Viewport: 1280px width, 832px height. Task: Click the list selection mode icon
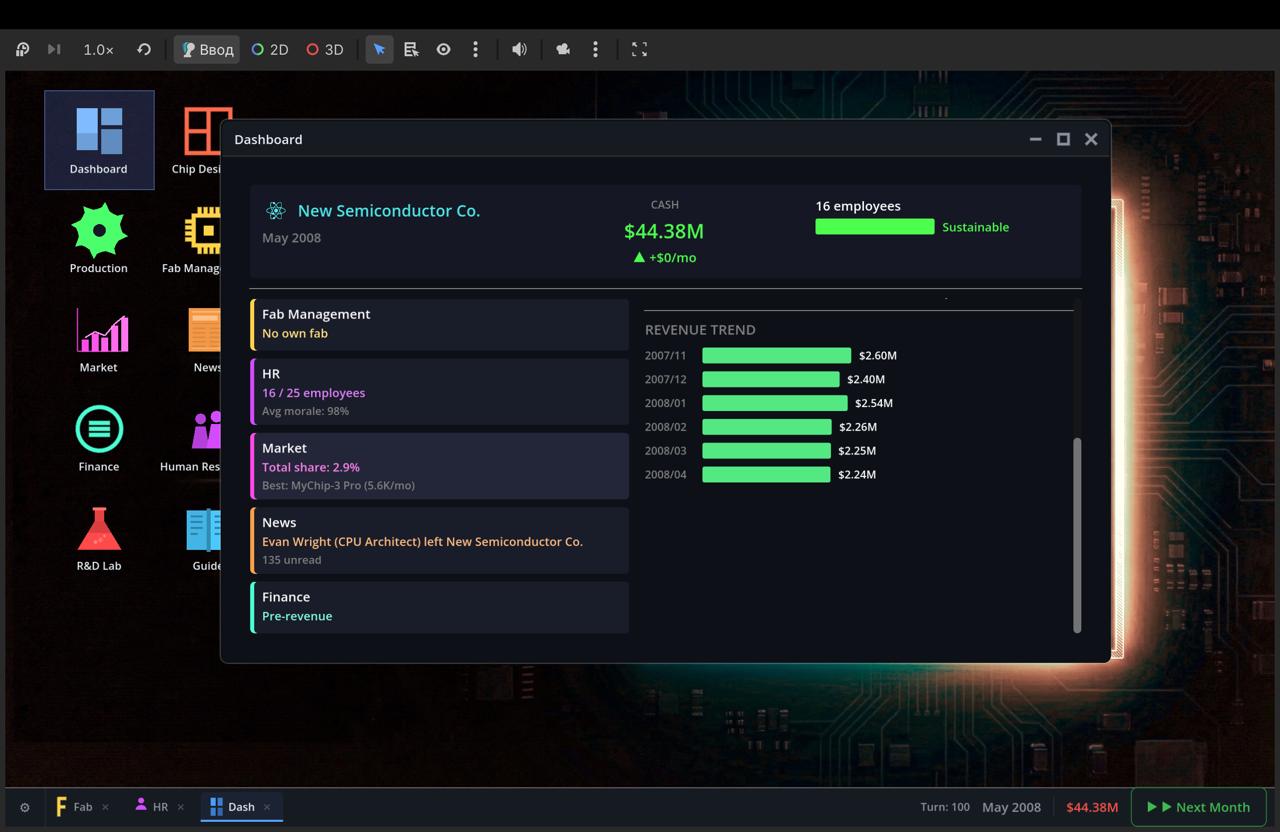click(411, 49)
